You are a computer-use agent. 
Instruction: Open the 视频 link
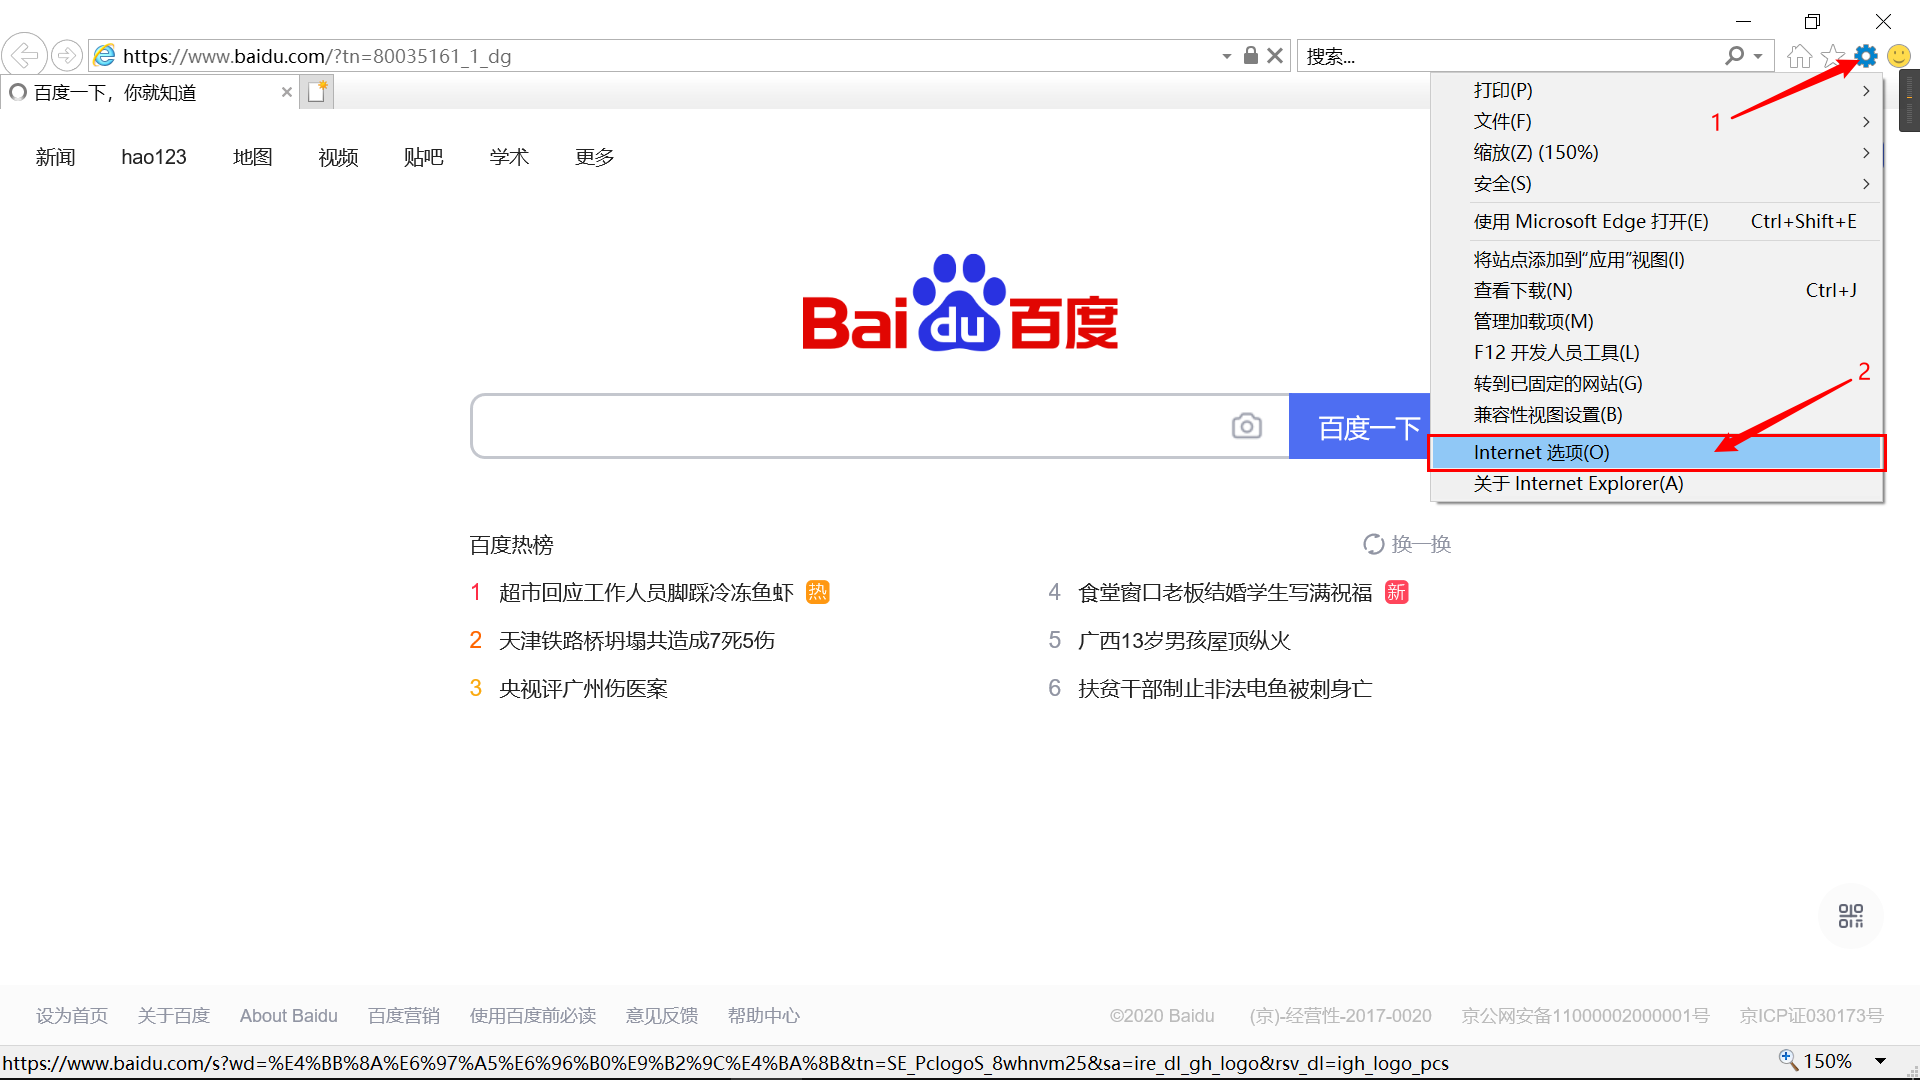[x=338, y=157]
